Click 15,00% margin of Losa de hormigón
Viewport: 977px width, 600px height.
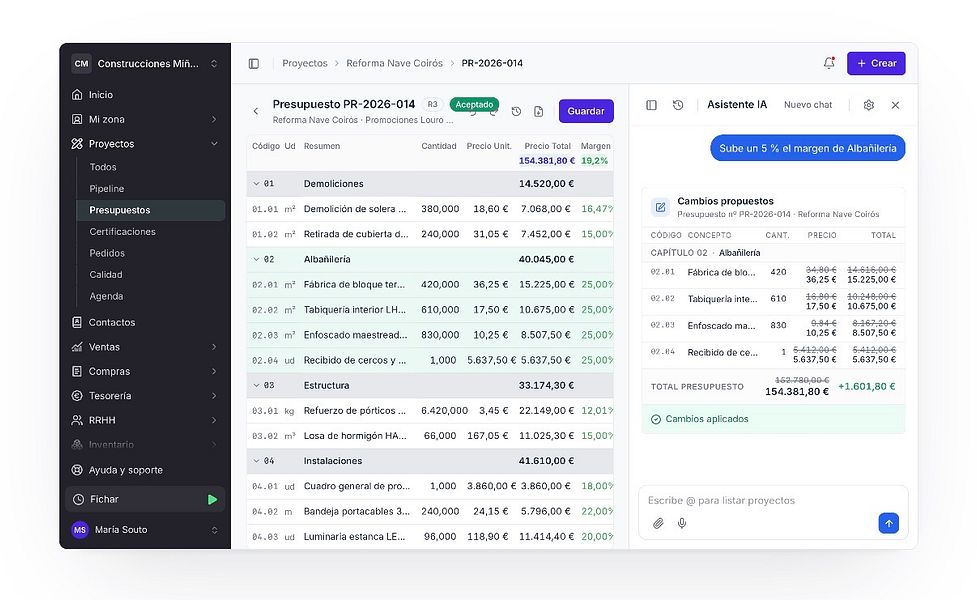597,436
